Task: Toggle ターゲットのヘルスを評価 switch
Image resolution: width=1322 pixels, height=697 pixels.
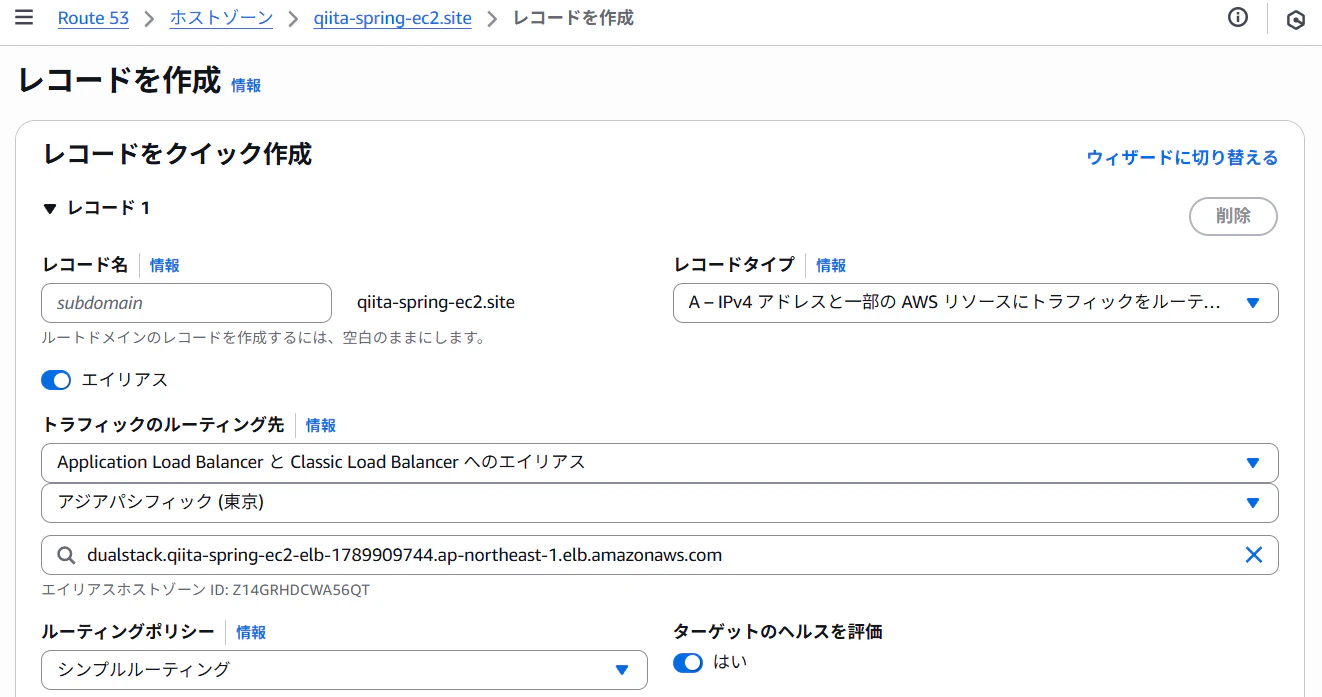Action: (x=688, y=662)
